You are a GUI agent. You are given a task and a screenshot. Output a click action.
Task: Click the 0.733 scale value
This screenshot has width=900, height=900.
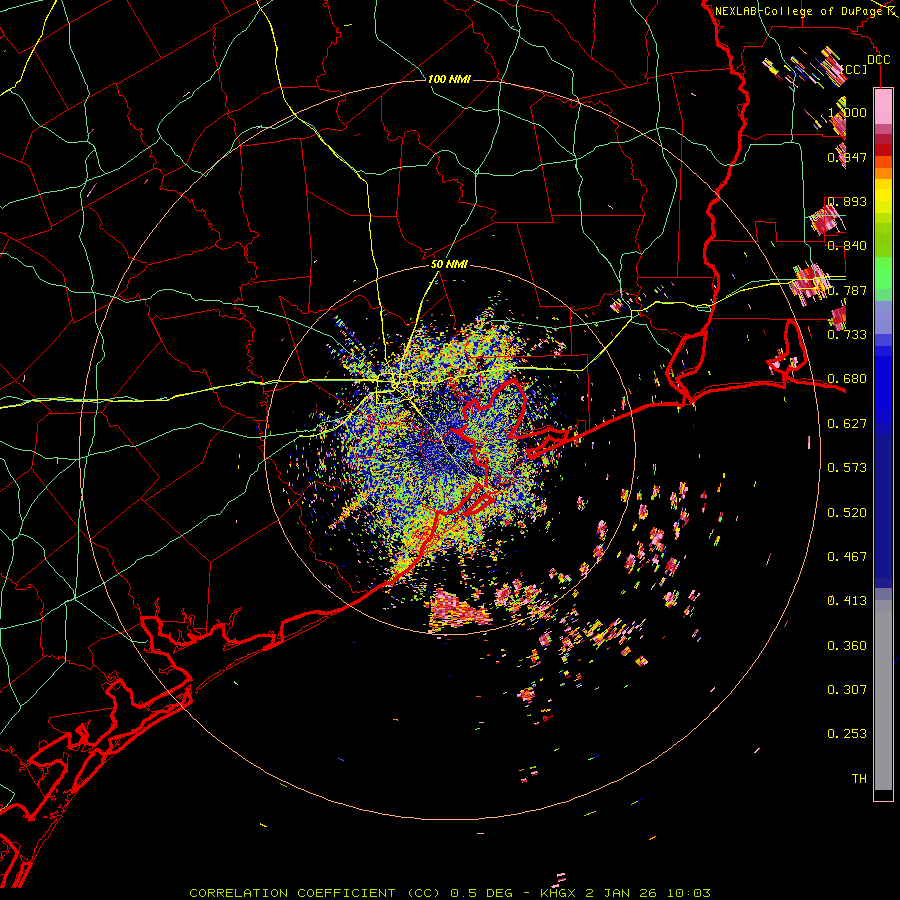click(x=847, y=335)
